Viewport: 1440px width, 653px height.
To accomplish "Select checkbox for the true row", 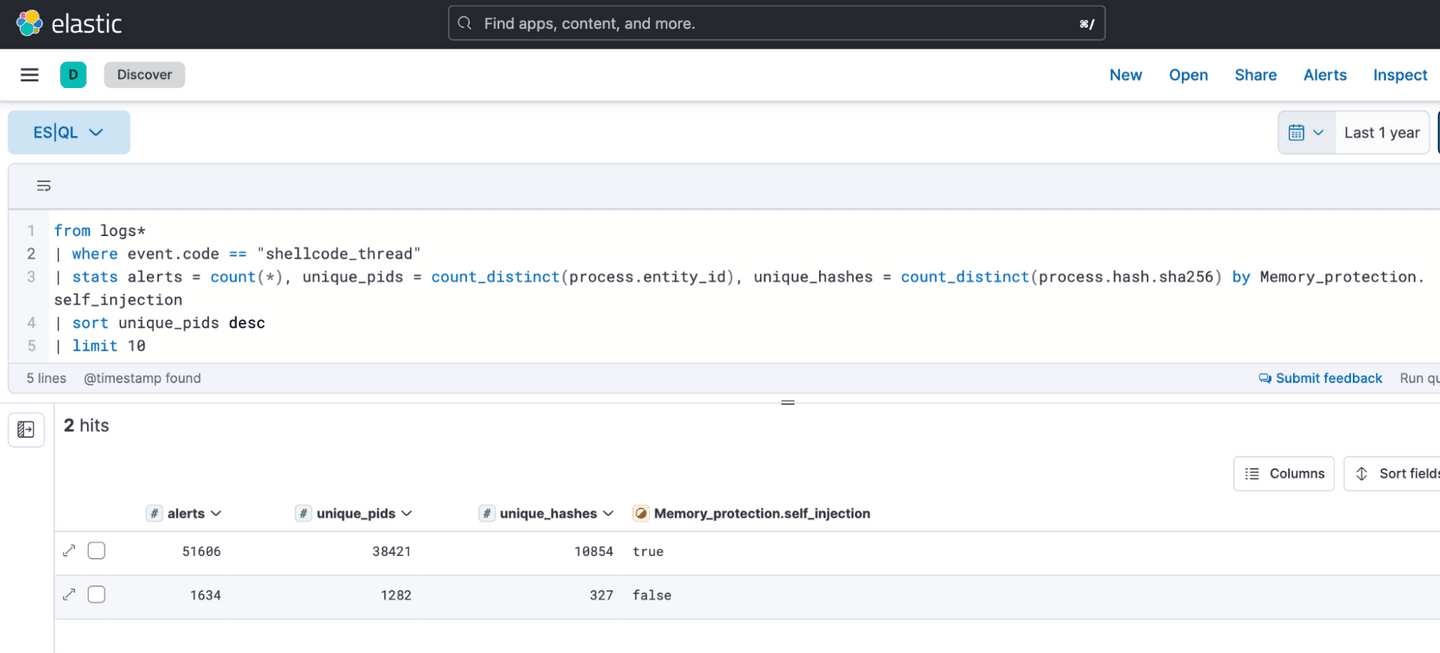I will click(97, 551).
